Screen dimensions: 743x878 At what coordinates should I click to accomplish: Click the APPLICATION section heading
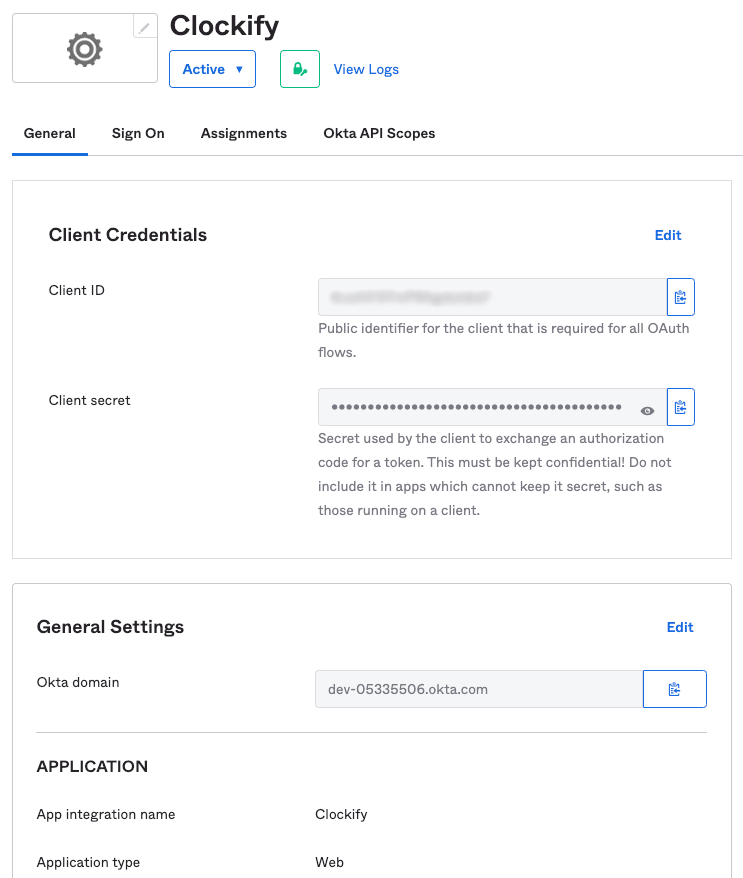pos(92,766)
